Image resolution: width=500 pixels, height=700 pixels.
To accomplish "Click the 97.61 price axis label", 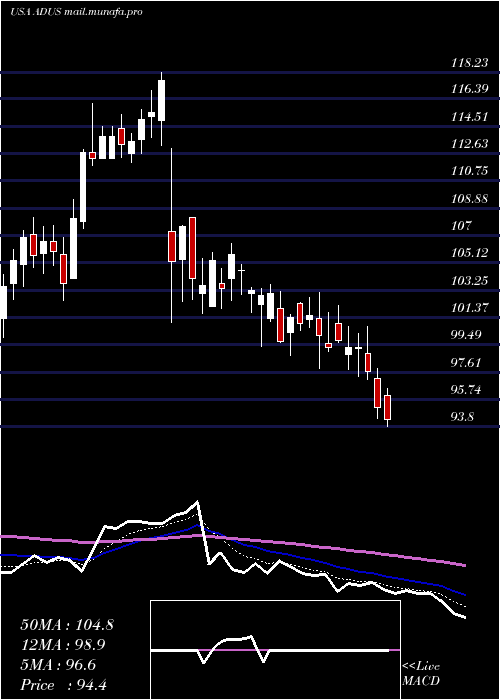I will (x=467, y=363).
